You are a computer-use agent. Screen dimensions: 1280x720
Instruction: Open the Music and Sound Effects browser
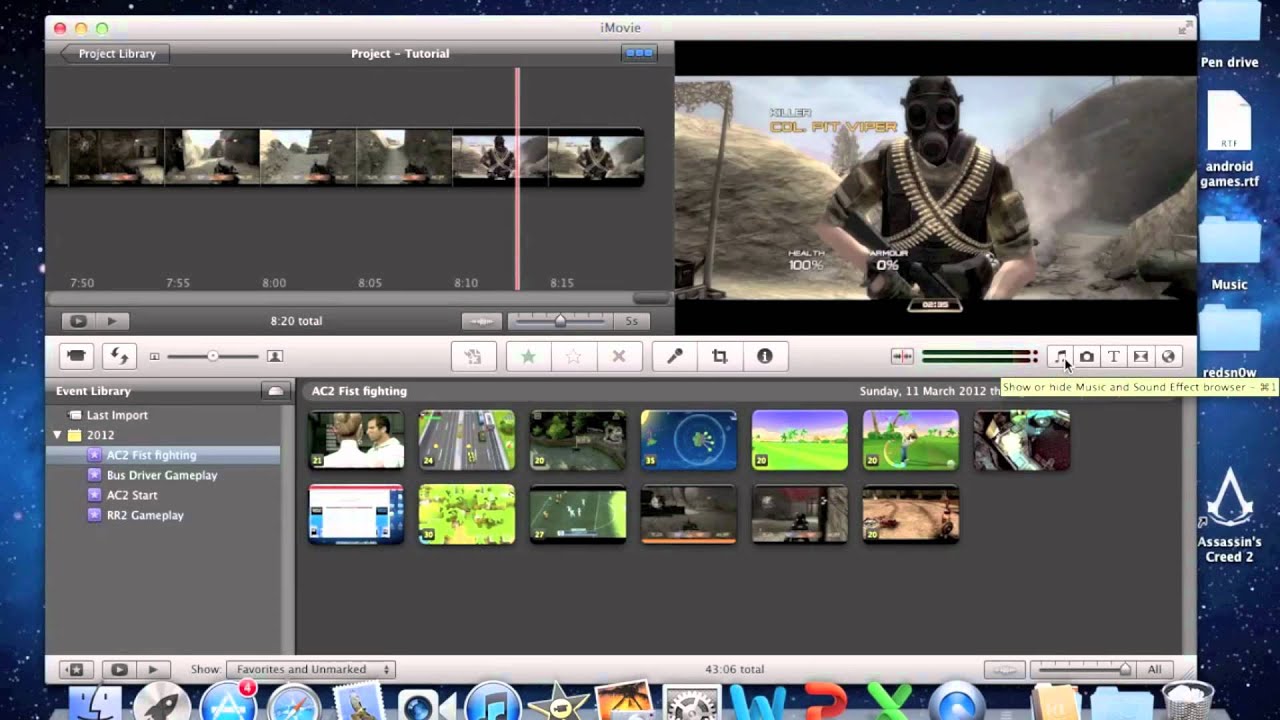click(x=1060, y=356)
